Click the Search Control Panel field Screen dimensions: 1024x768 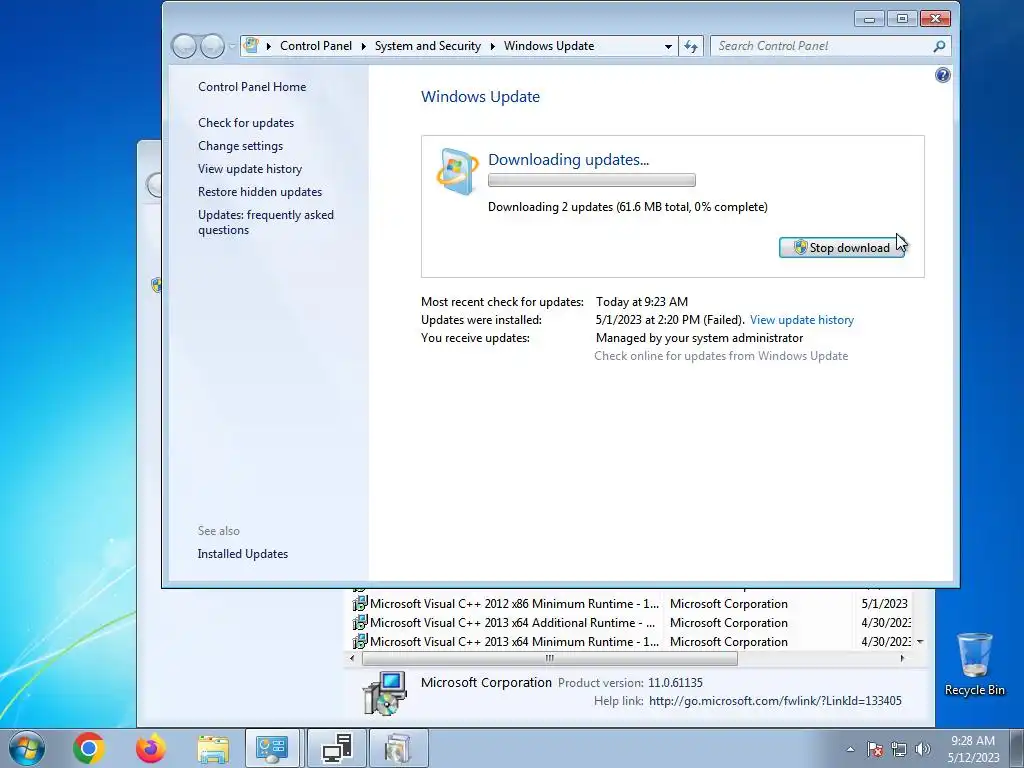[x=820, y=46]
